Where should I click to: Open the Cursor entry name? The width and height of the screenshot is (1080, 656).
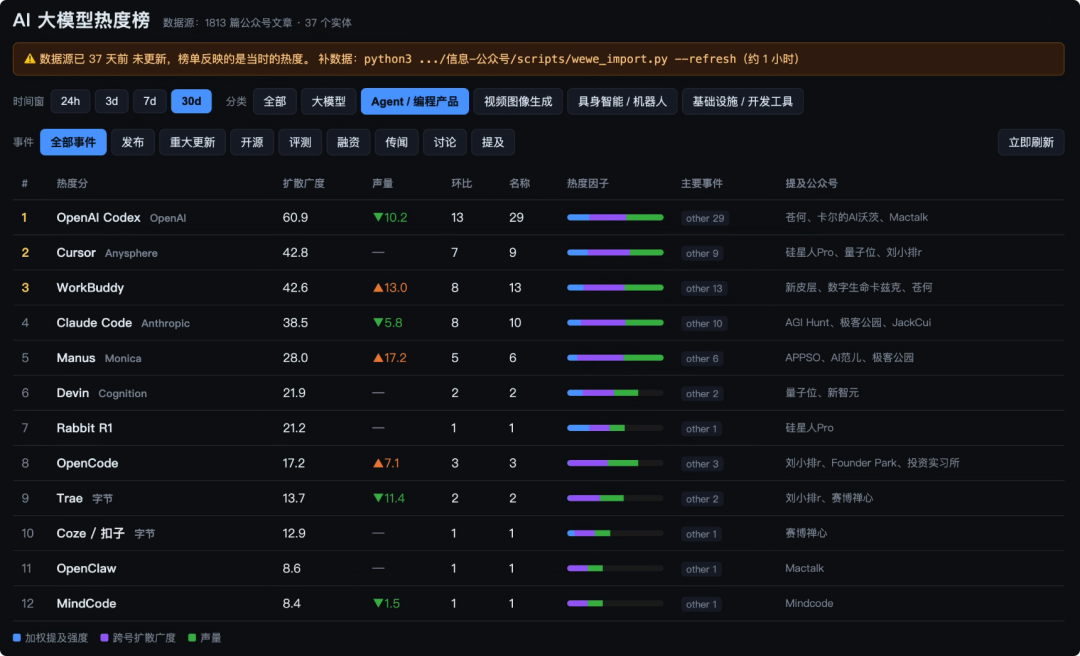tap(76, 253)
